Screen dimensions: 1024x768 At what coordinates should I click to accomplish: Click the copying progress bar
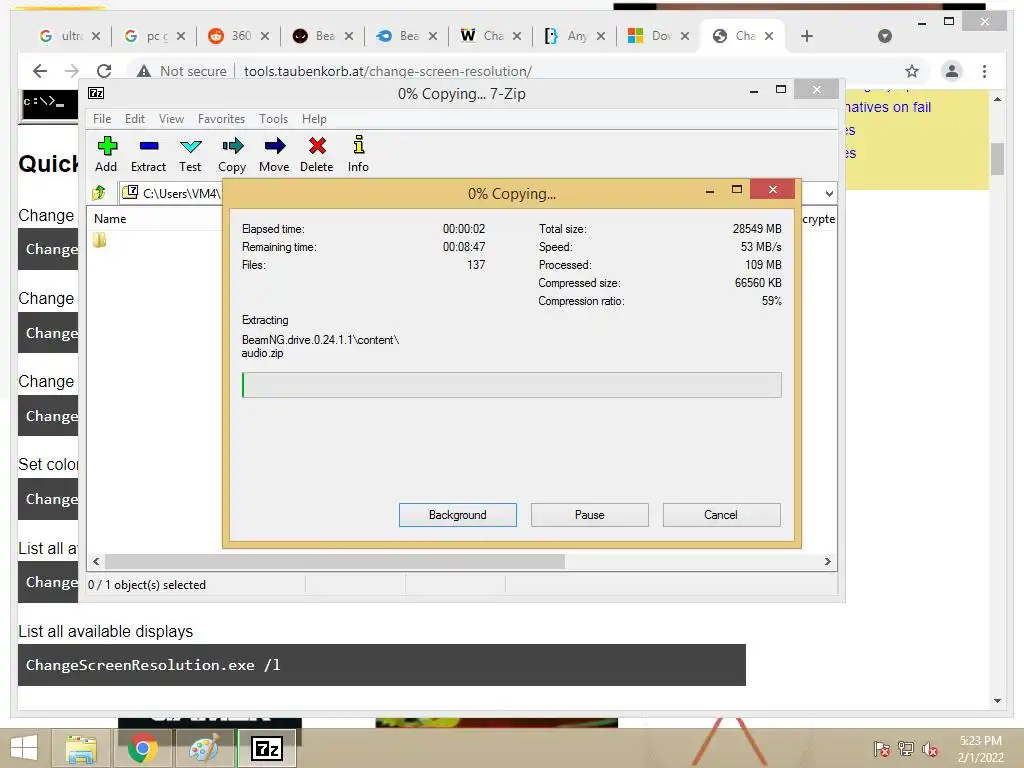(511, 385)
